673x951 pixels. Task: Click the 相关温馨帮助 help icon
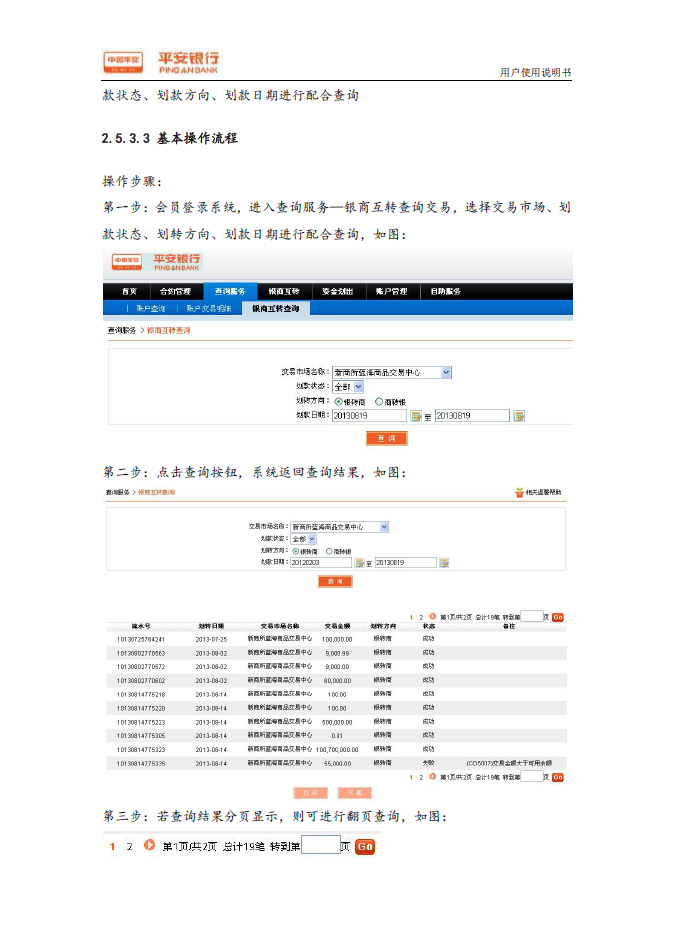click(x=519, y=492)
